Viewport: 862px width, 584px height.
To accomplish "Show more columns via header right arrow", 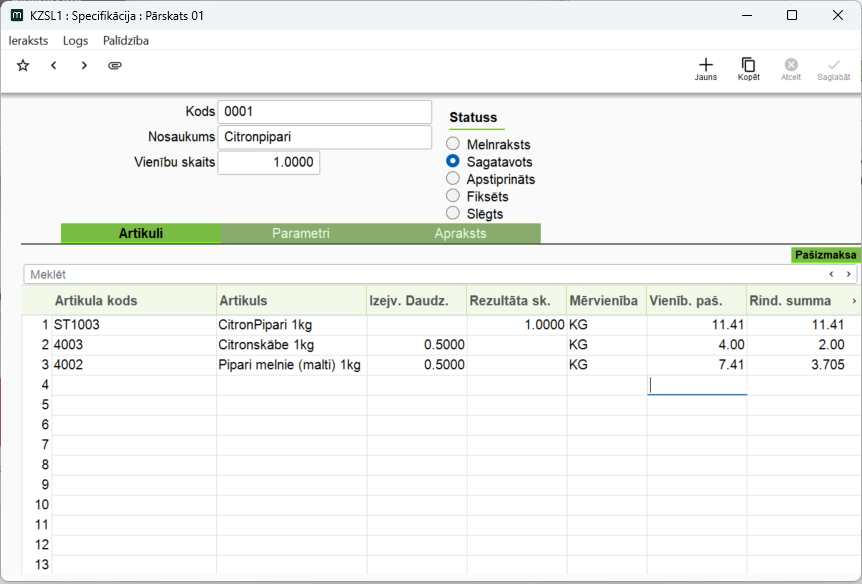I will point(854,301).
